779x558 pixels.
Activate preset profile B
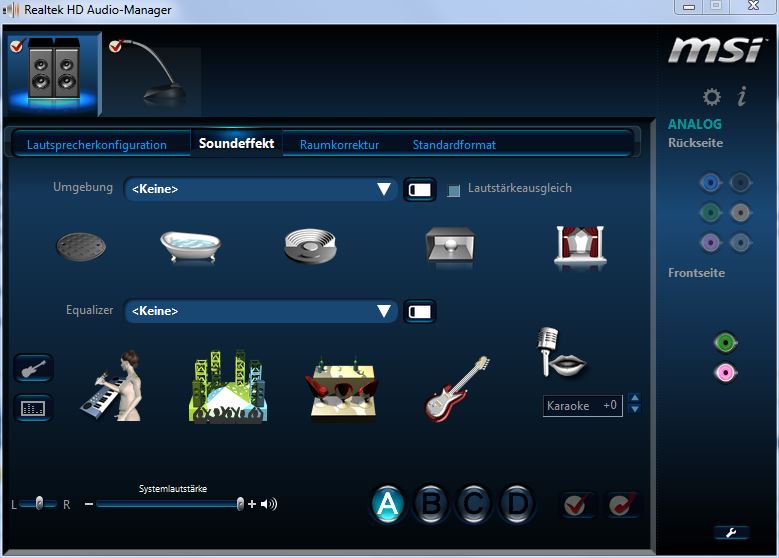(x=431, y=504)
